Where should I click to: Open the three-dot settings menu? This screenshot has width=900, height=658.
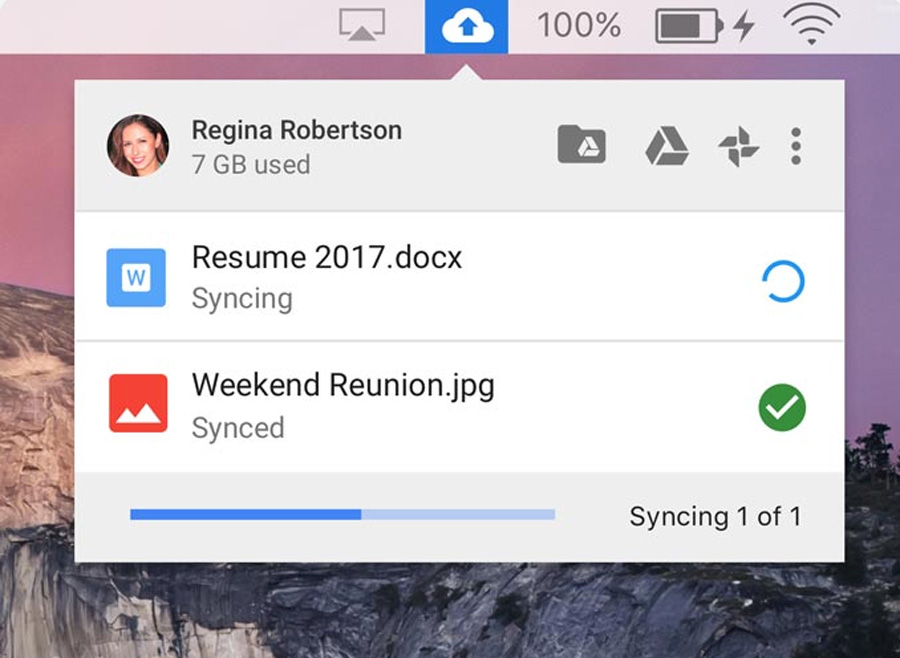796,146
